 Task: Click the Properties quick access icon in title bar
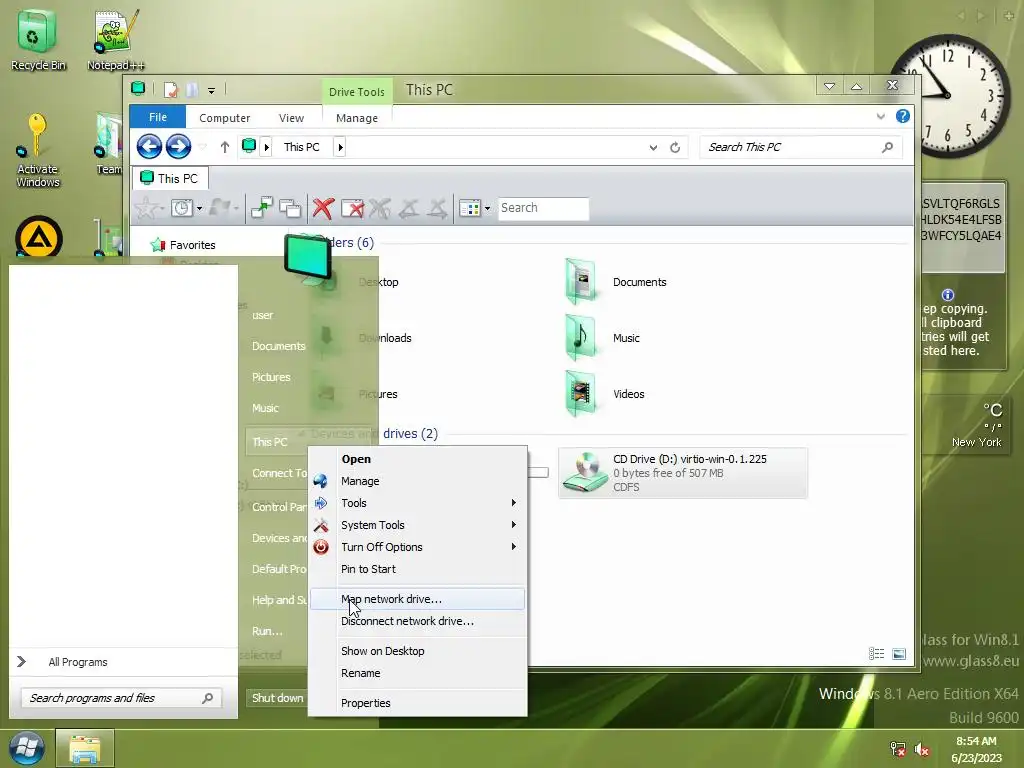(x=170, y=89)
